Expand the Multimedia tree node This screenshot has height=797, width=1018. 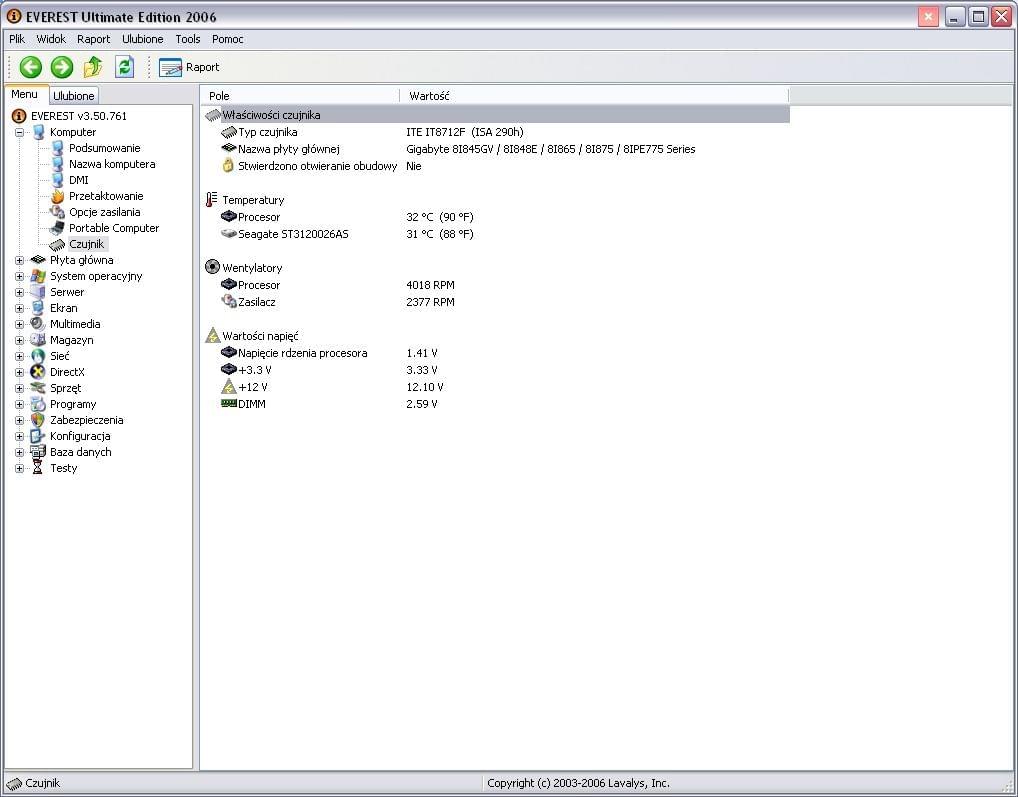(x=19, y=324)
